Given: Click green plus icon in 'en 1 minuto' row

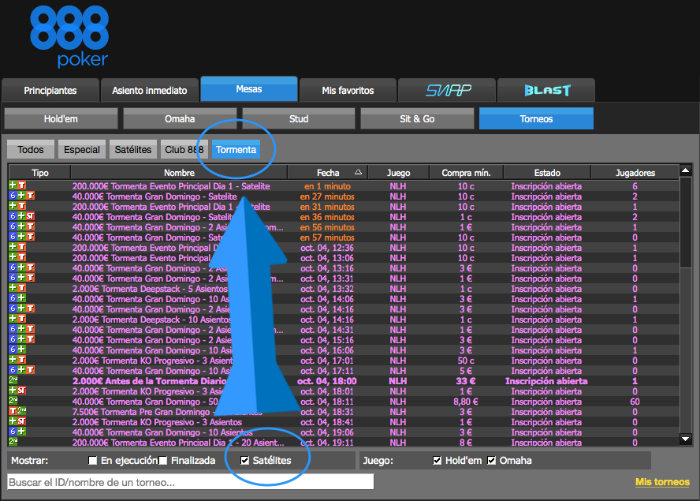Looking at the screenshot, I should point(13,186).
